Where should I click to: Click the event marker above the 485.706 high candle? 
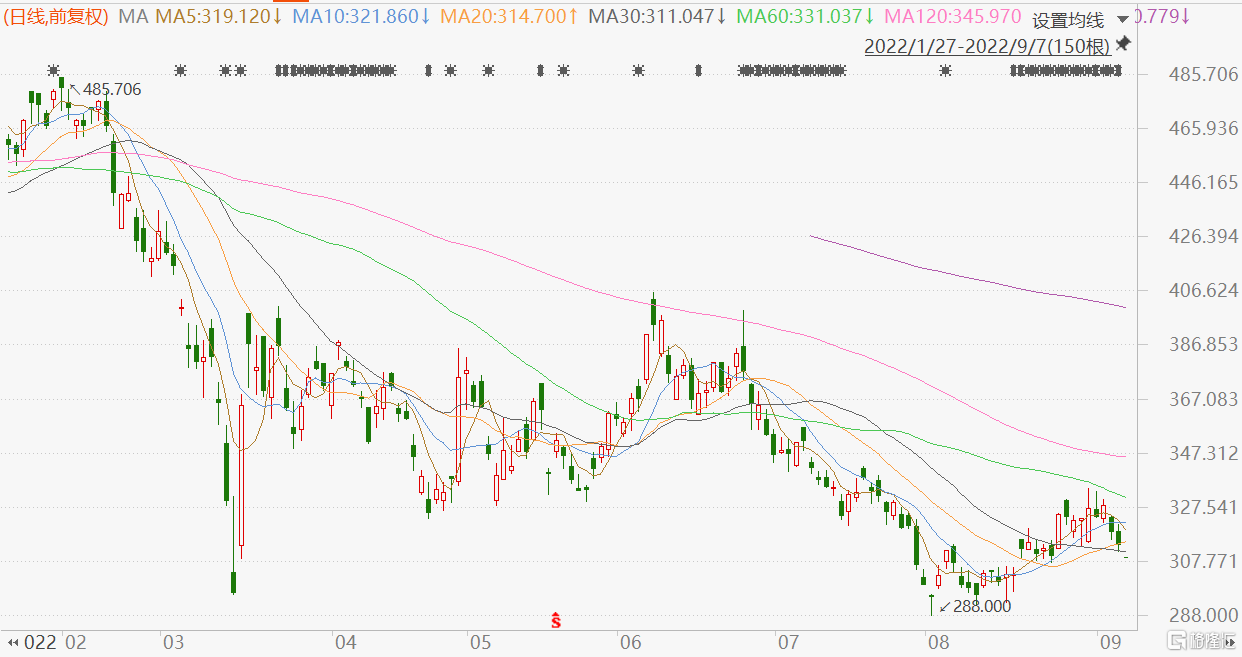[53, 70]
